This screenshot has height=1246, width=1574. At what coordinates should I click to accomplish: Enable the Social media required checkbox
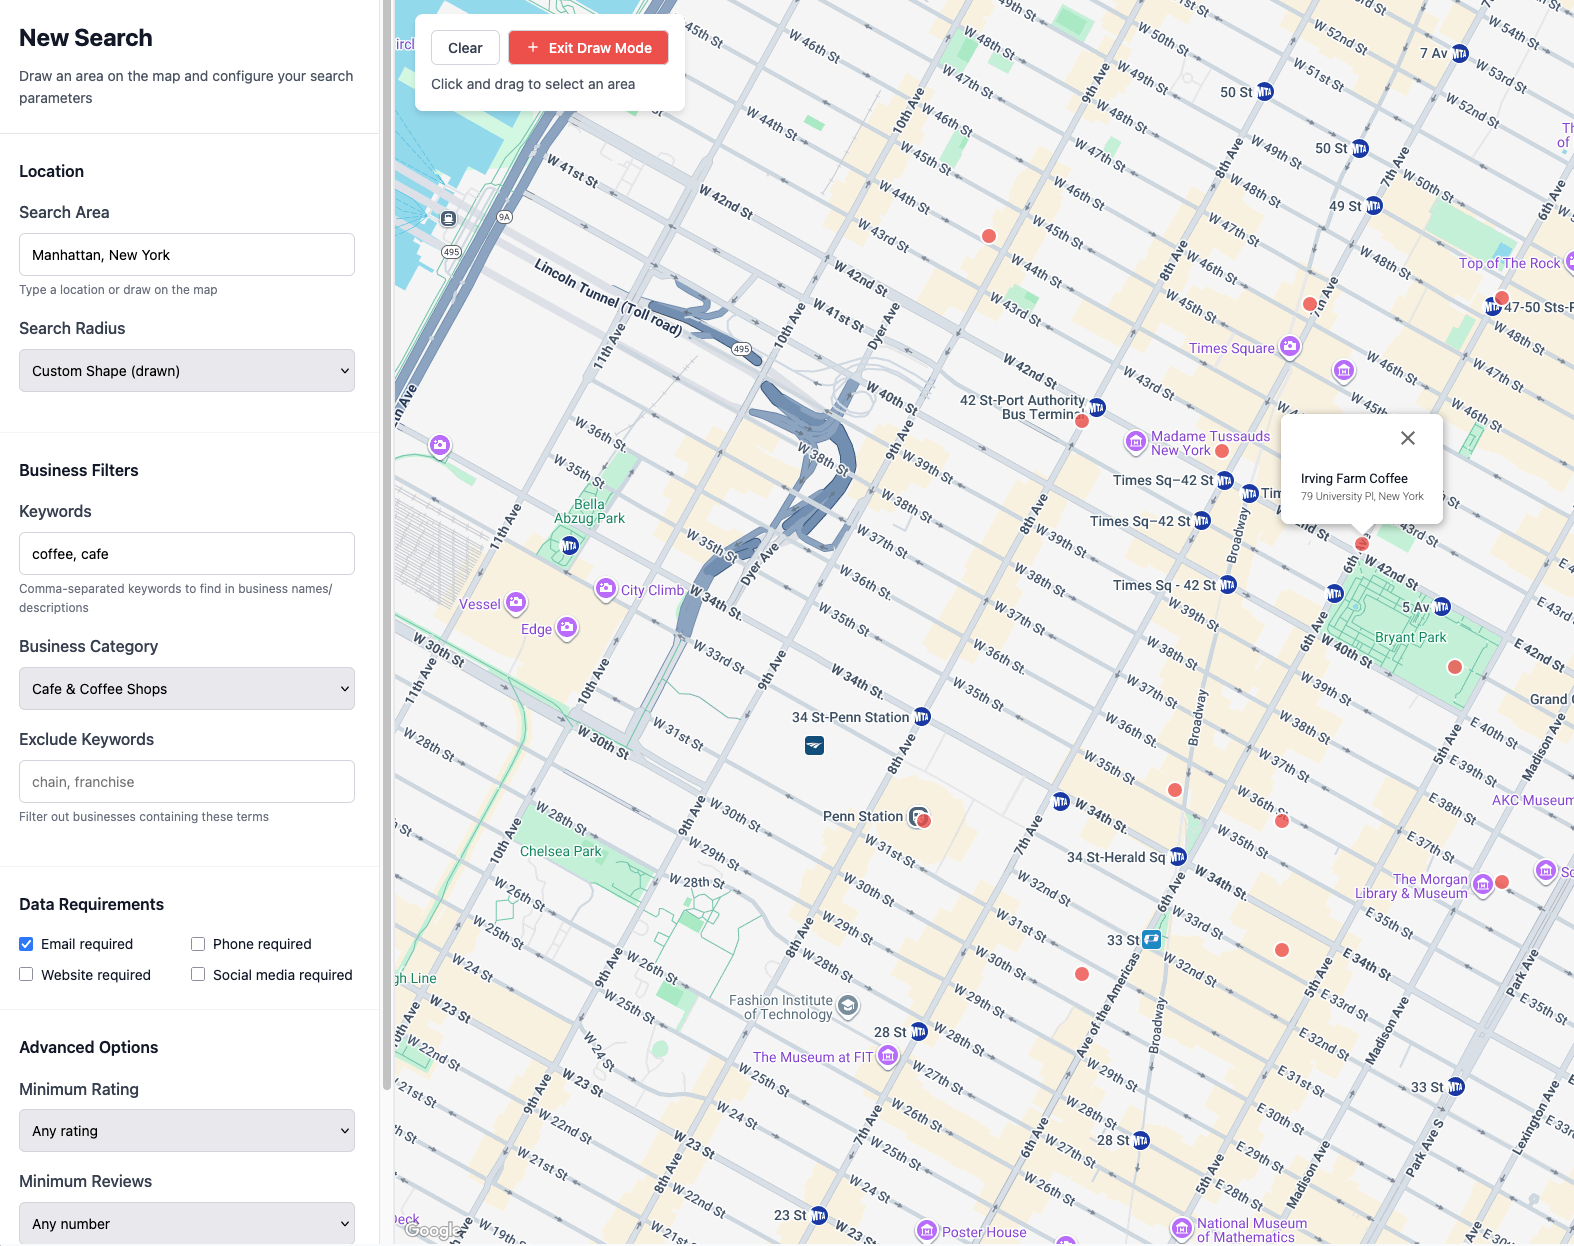(x=198, y=975)
